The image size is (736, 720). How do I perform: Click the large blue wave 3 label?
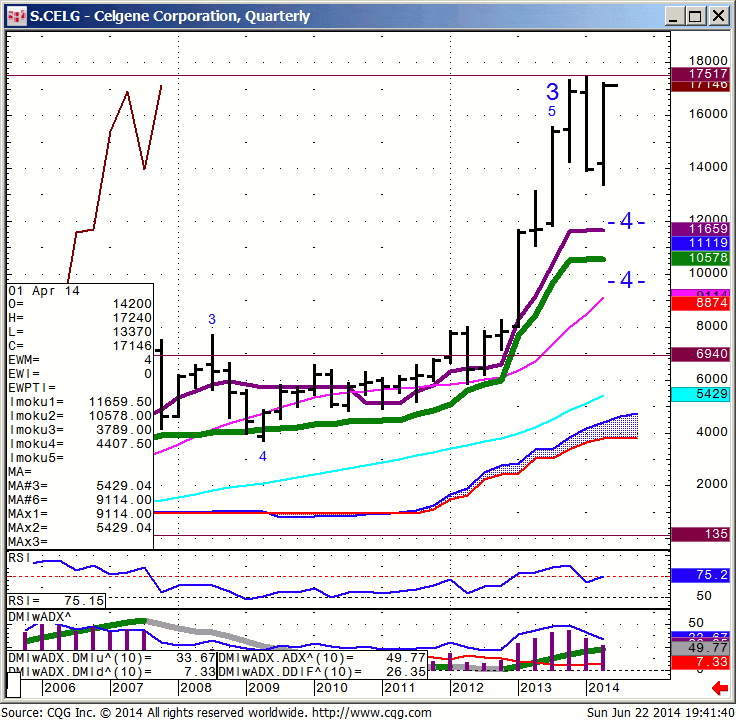click(552, 92)
